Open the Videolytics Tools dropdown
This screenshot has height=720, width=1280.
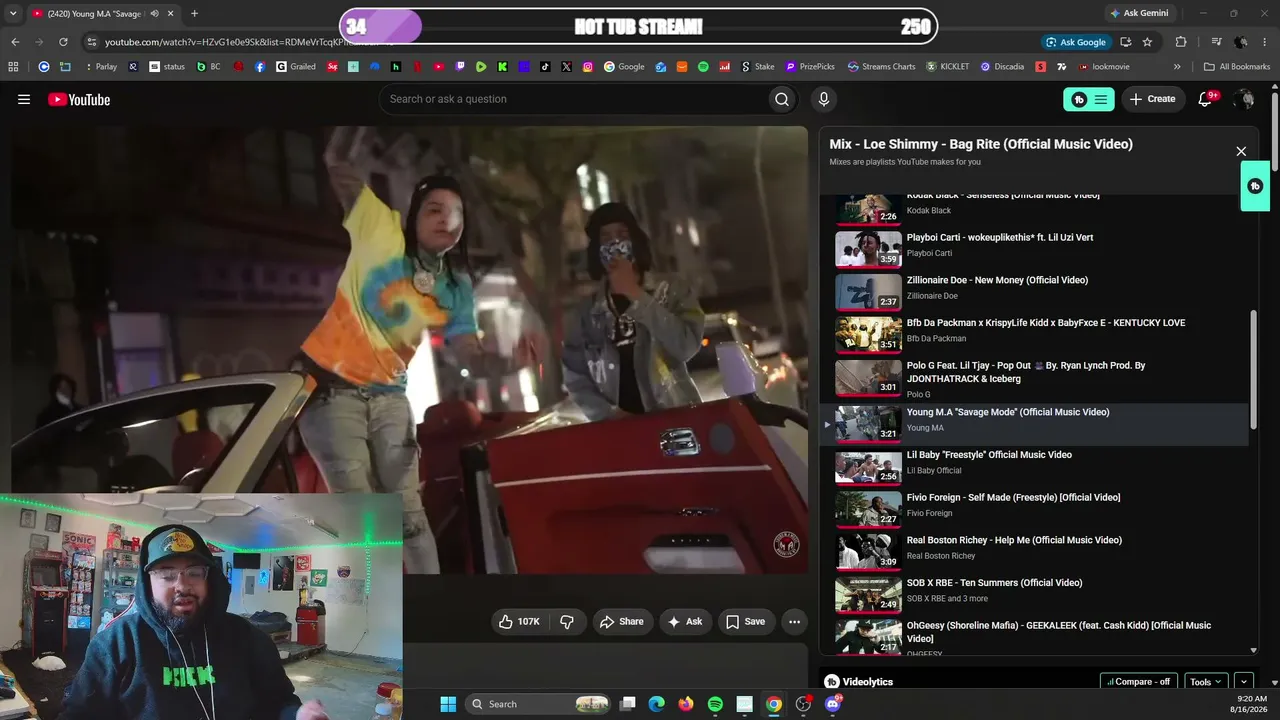(x=1206, y=682)
